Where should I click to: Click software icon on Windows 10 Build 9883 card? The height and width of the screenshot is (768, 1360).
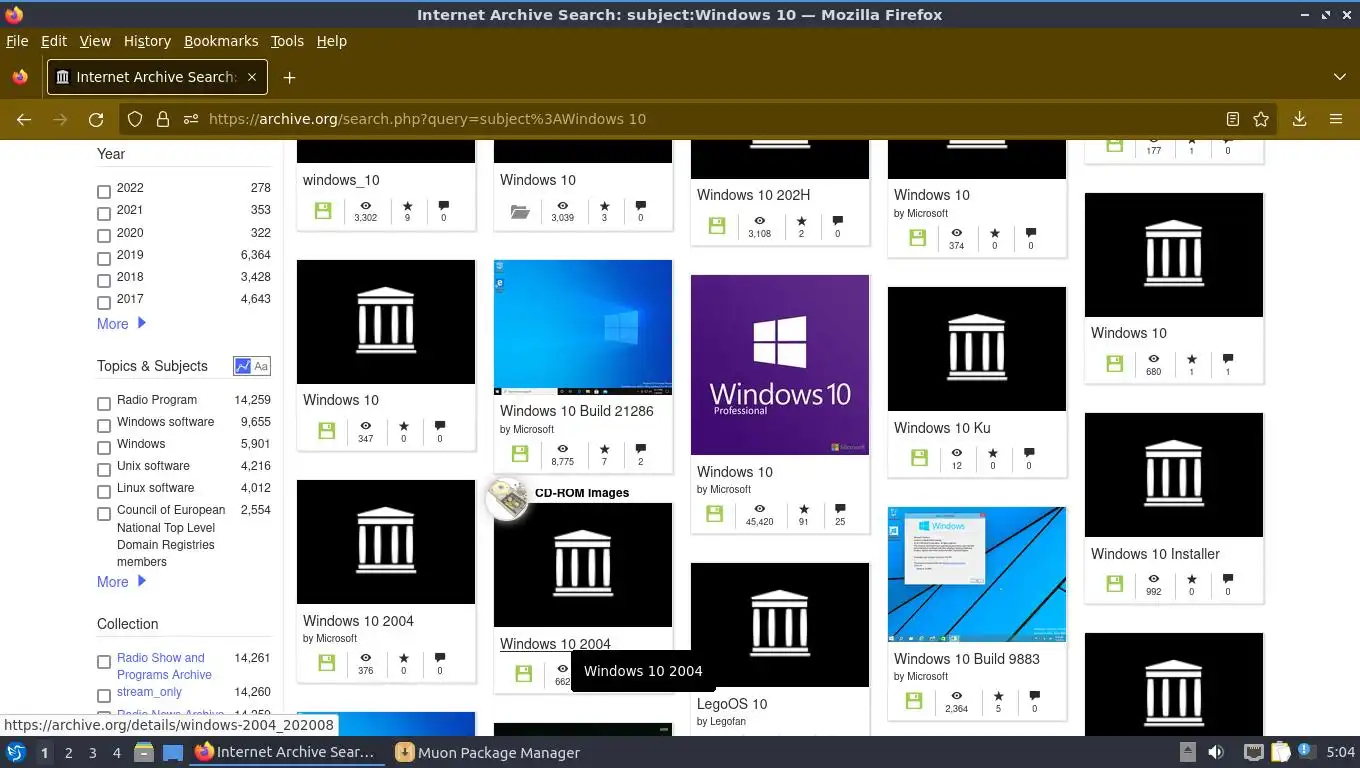tap(914, 701)
